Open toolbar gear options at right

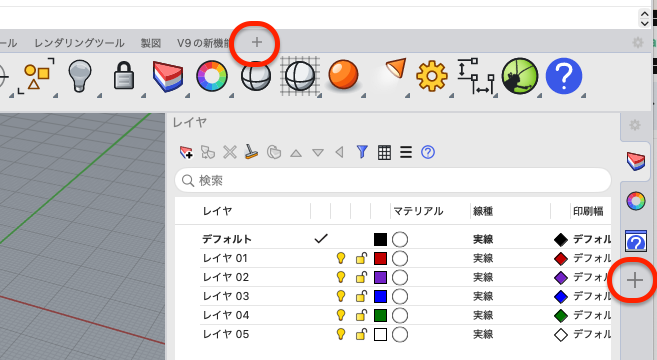pos(638,42)
